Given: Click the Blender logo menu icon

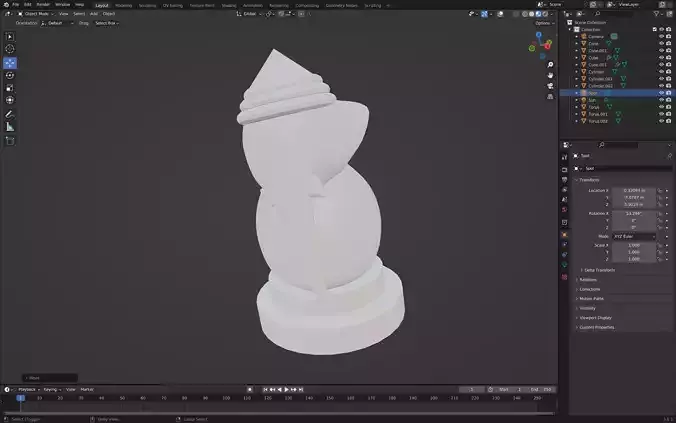Looking at the screenshot, I should pyautogui.click(x=6, y=4).
